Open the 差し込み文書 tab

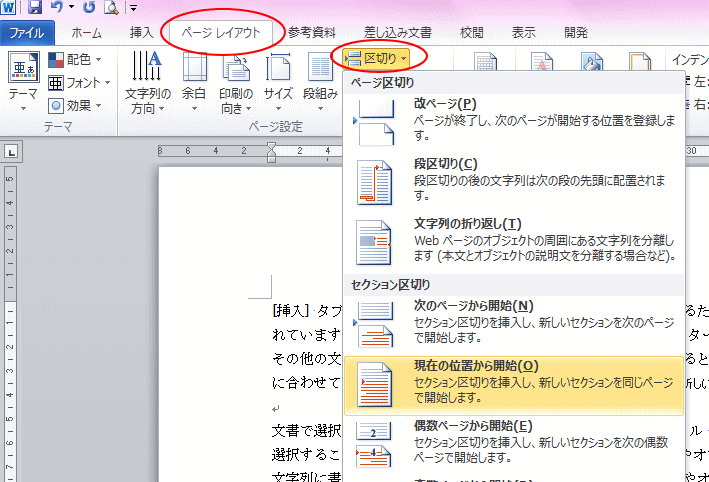click(x=398, y=33)
